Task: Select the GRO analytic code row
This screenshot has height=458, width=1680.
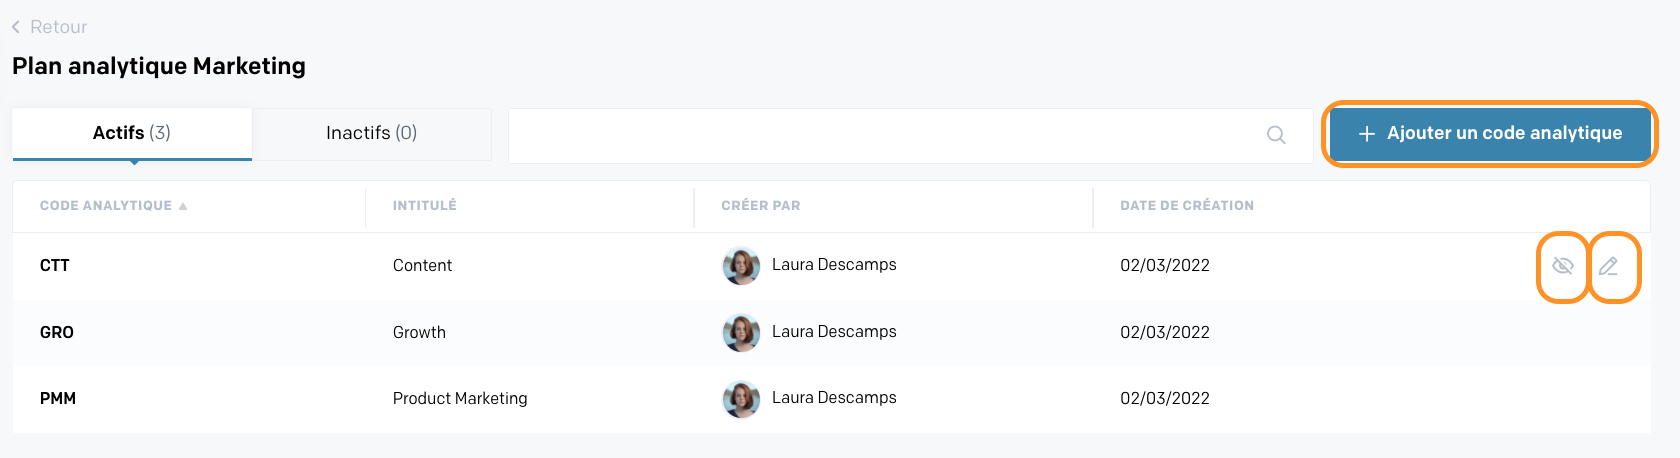Action: (x=57, y=333)
